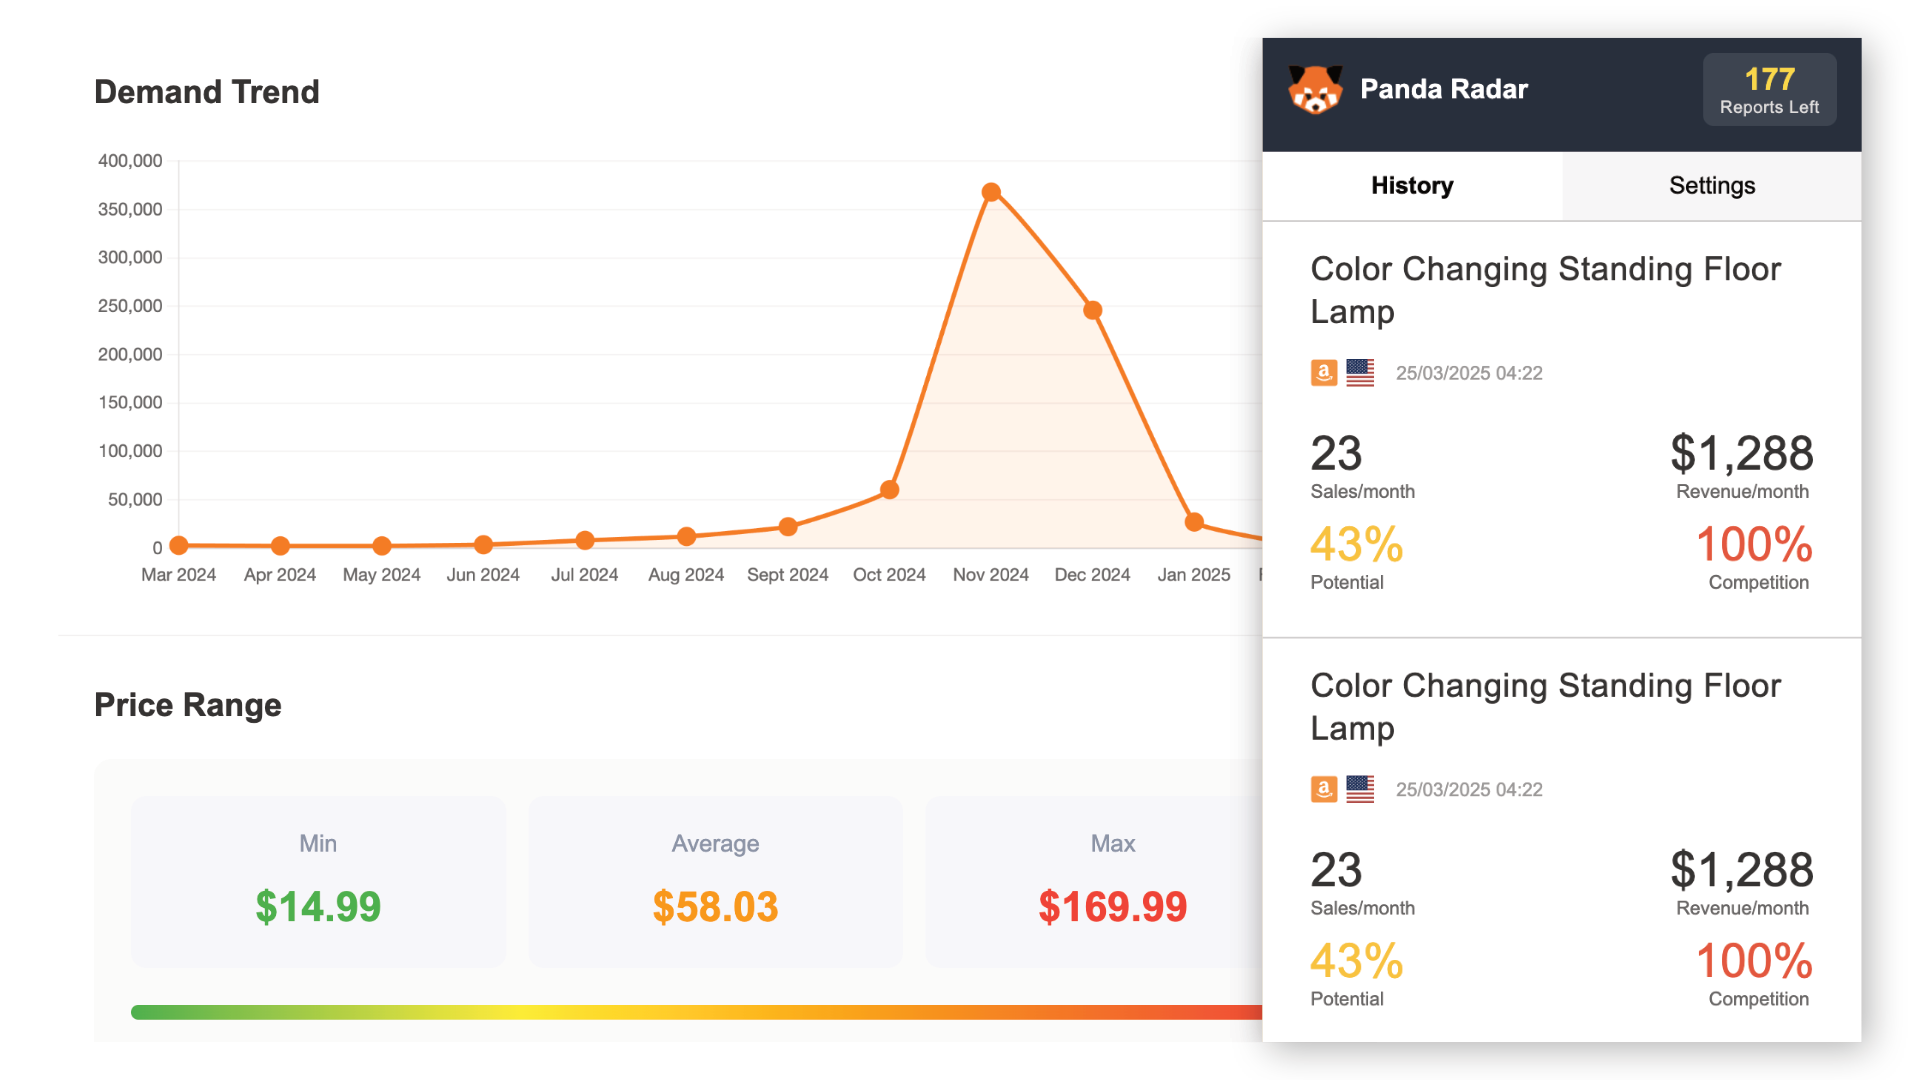Select the Oct 2024 data point
This screenshot has height=1080, width=1920.
point(889,490)
